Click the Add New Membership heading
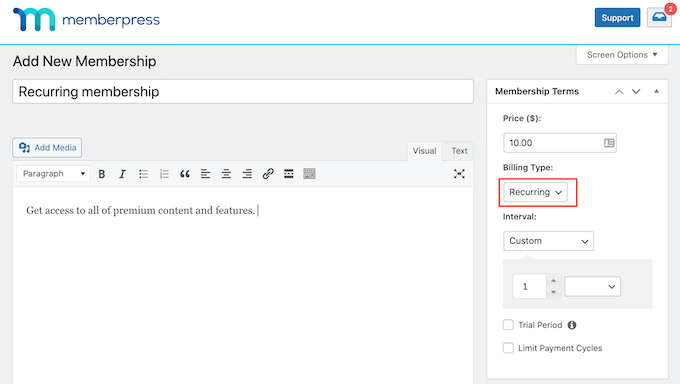Viewport: 680px width, 384px height. [x=85, y=61]
